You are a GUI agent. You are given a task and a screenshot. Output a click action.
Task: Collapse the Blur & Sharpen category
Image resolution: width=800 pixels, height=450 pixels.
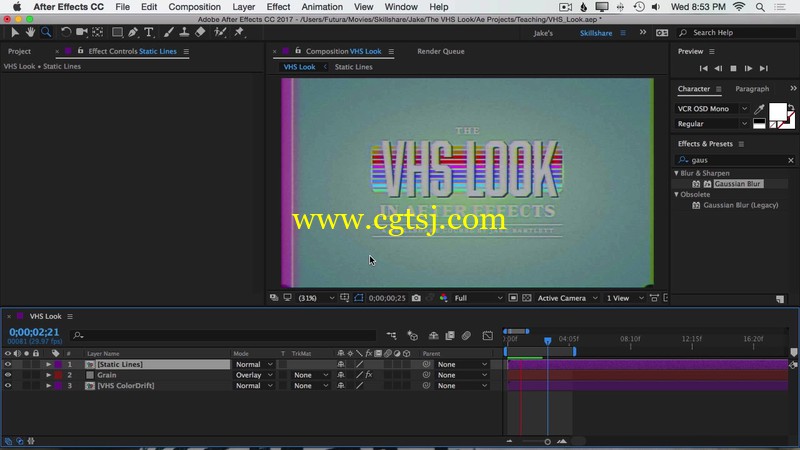[677, 173]
